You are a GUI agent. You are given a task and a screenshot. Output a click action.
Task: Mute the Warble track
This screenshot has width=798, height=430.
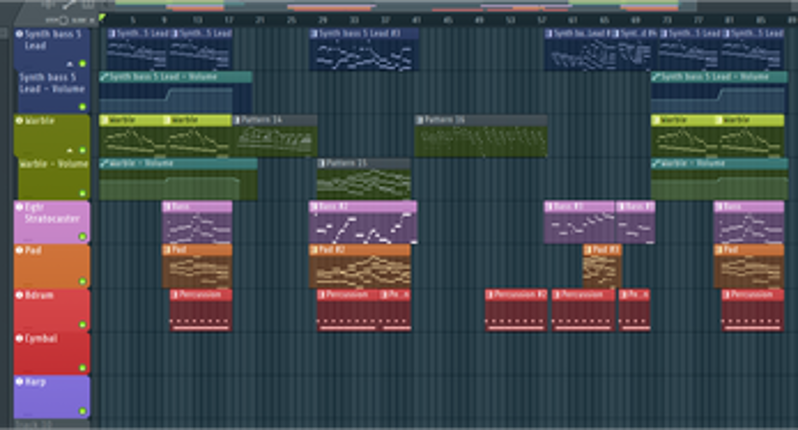[x=82, y=150]
